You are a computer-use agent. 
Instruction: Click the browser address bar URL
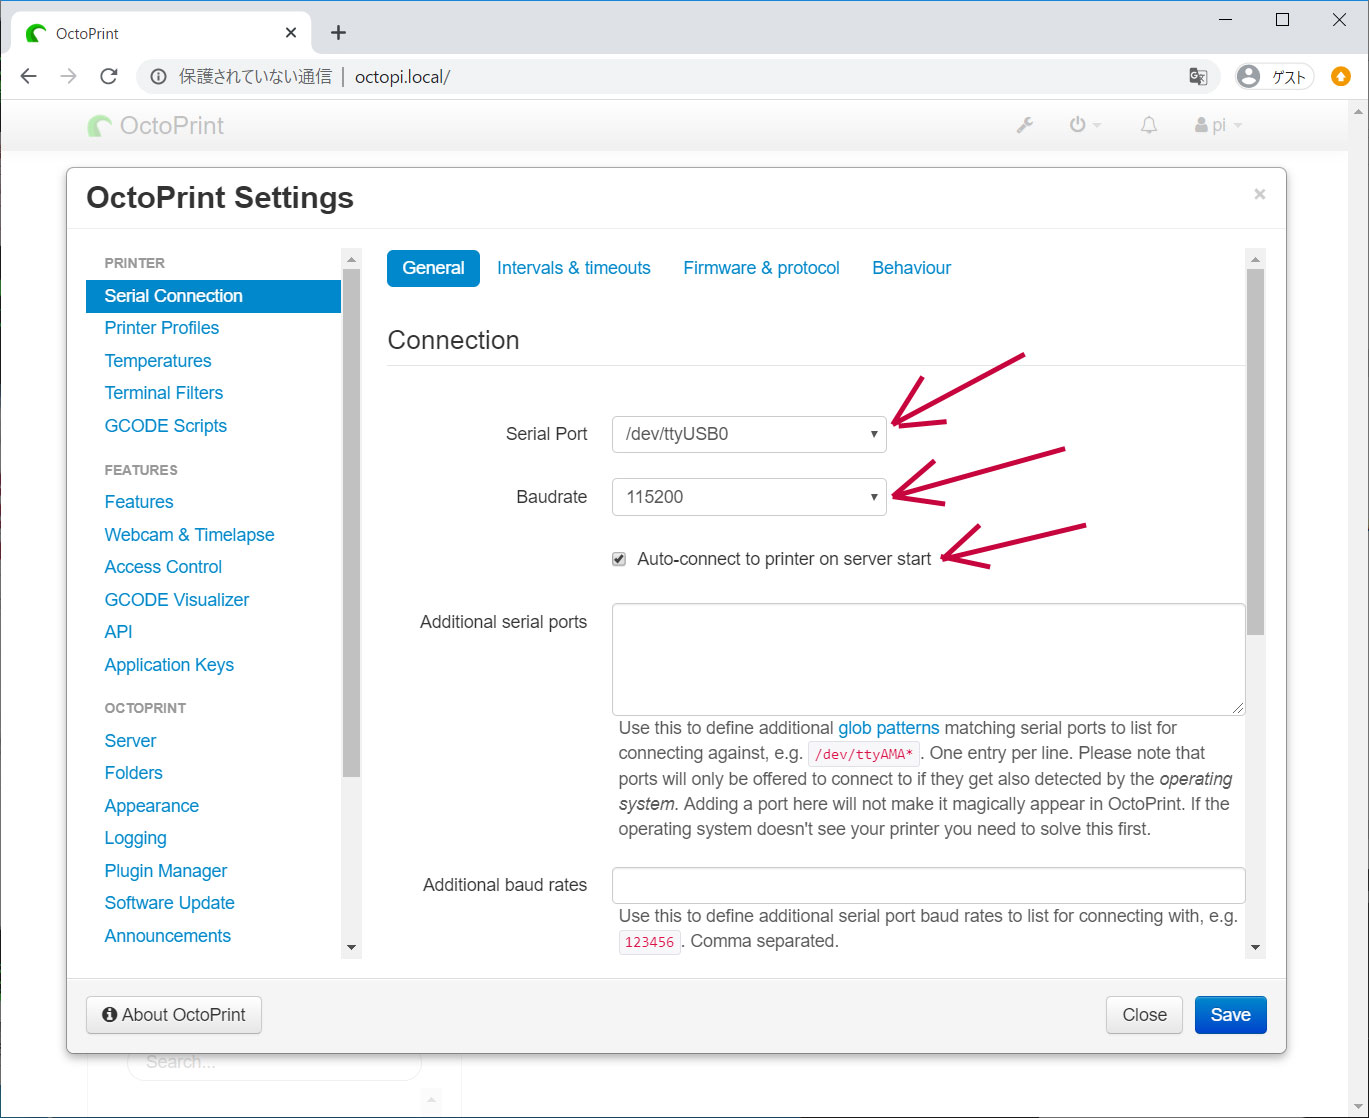click(x=402, y=77)
